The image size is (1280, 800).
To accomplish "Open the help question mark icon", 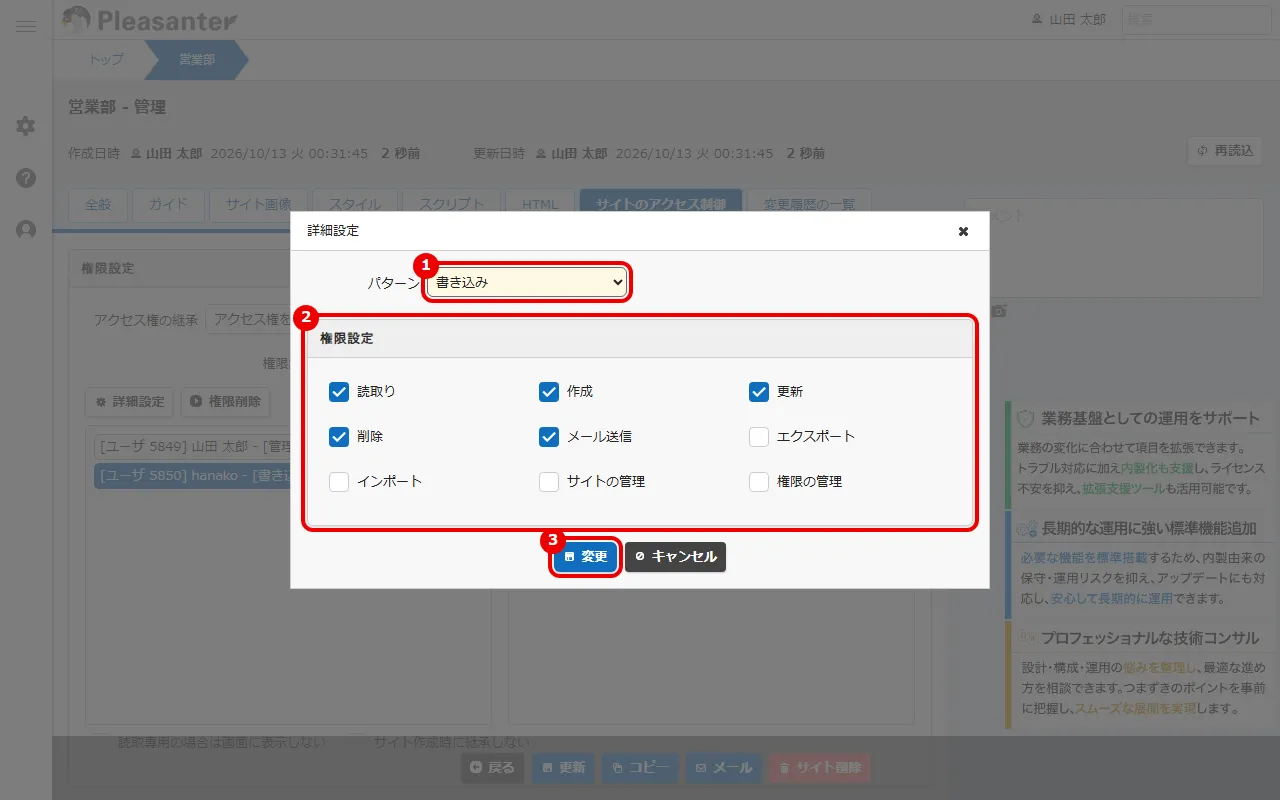I will tap(26, 178).
